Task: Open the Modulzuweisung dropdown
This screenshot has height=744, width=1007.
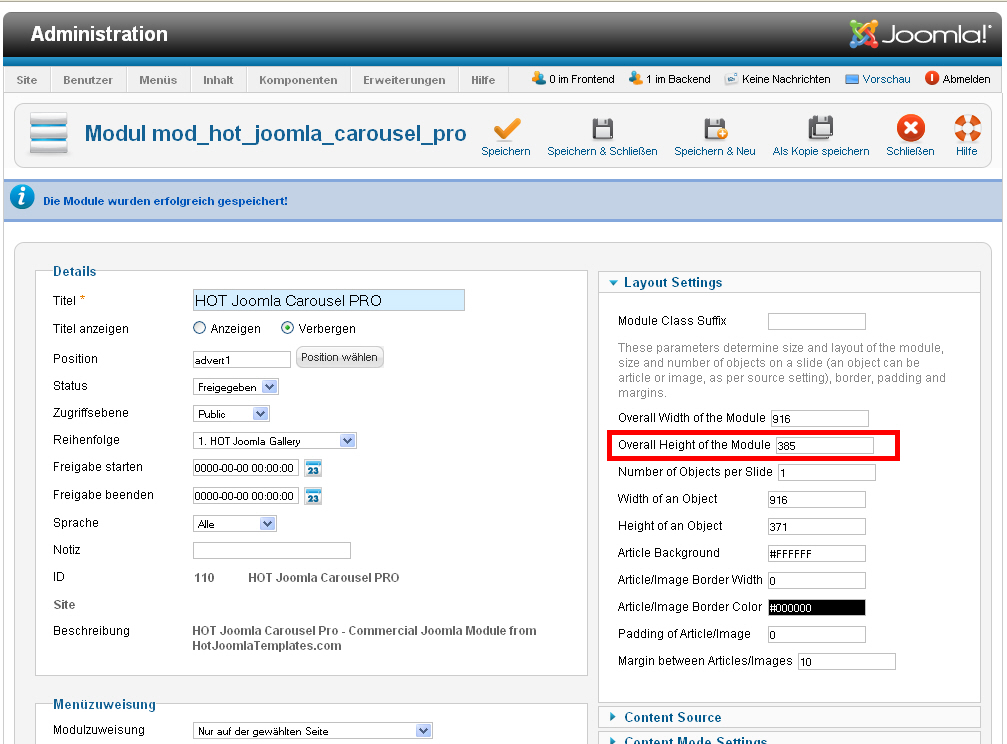Action: tap(313, 731)
